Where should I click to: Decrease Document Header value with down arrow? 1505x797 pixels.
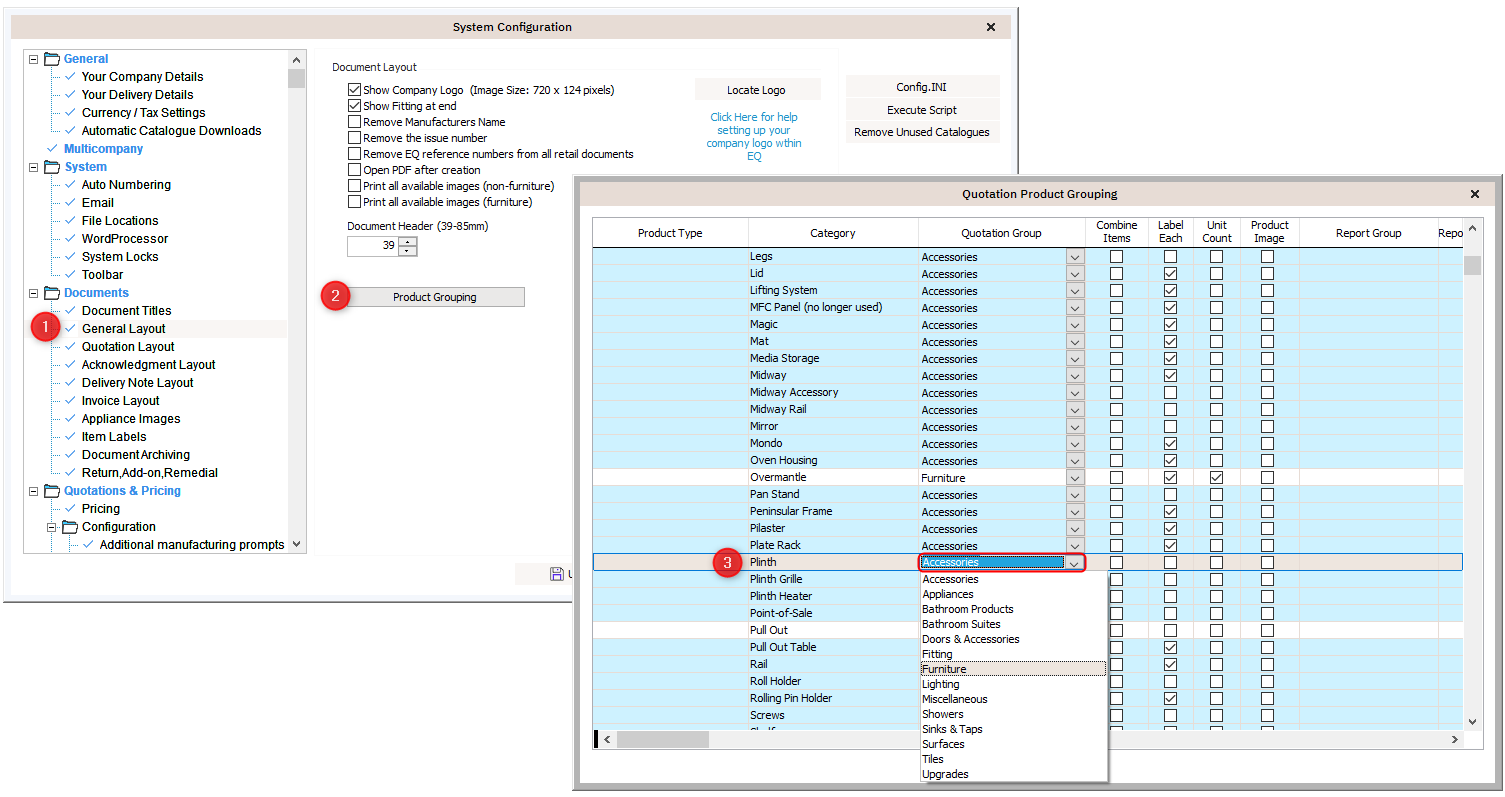pyautogui.click(x=407, y=251)
